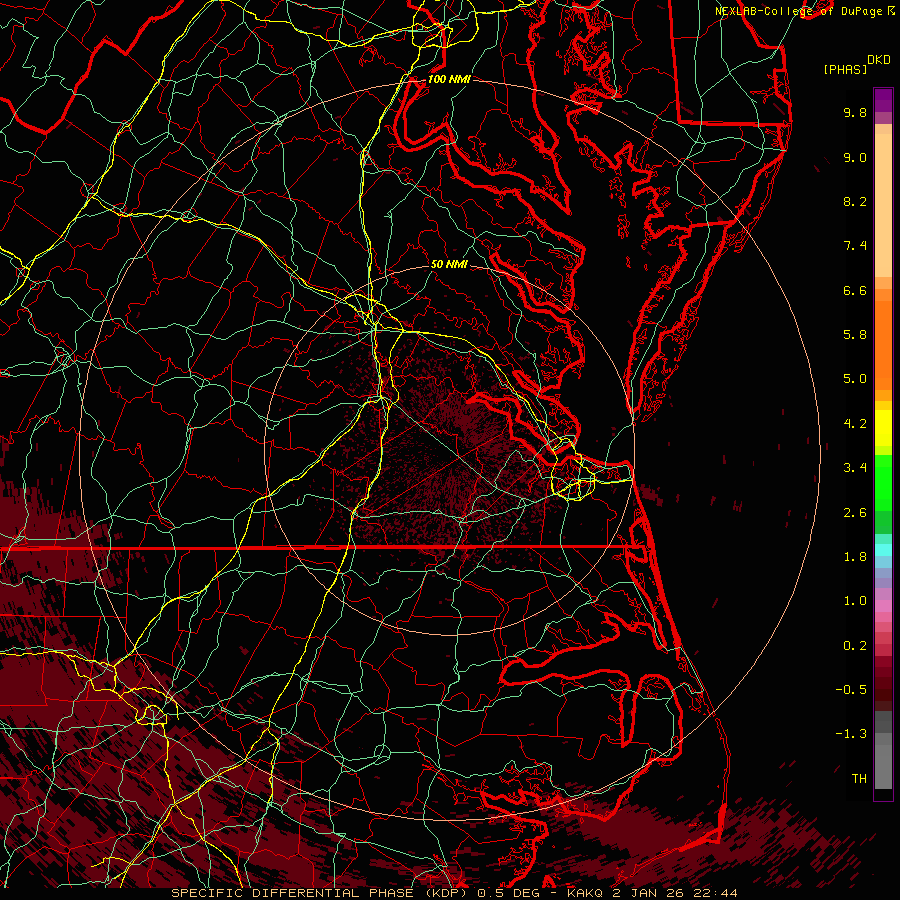Click the DKD label above the color scale
The width and height of the screenshot is (900, 900).
coord(878,60)
